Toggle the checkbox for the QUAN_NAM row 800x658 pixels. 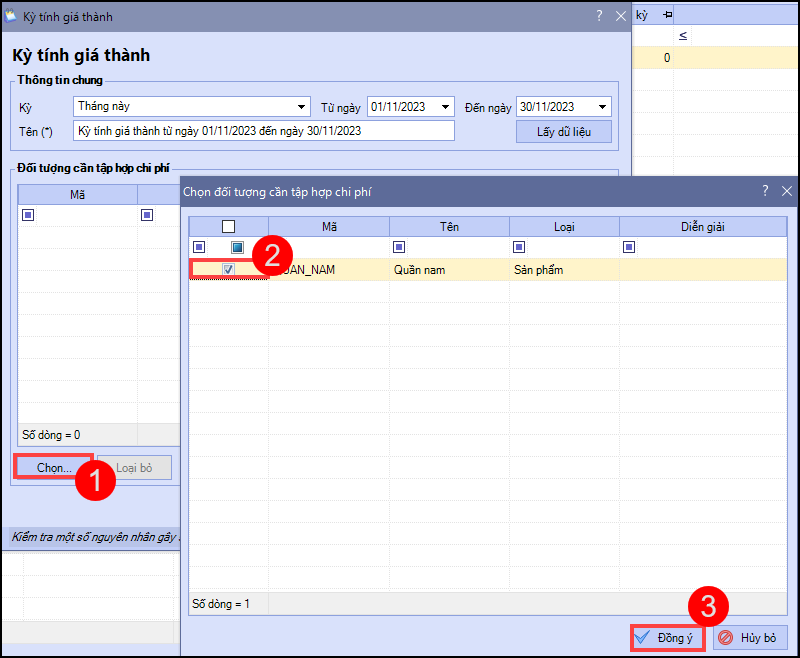[x=229, y=270]
